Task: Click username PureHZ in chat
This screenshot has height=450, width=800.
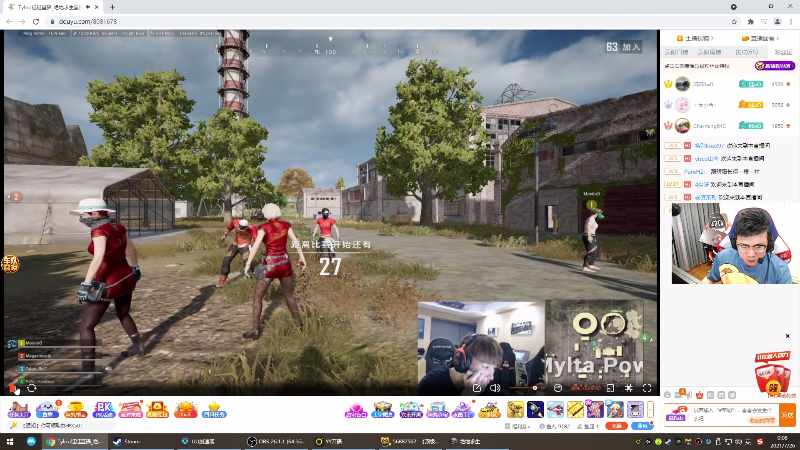Action: pos(694,171)
